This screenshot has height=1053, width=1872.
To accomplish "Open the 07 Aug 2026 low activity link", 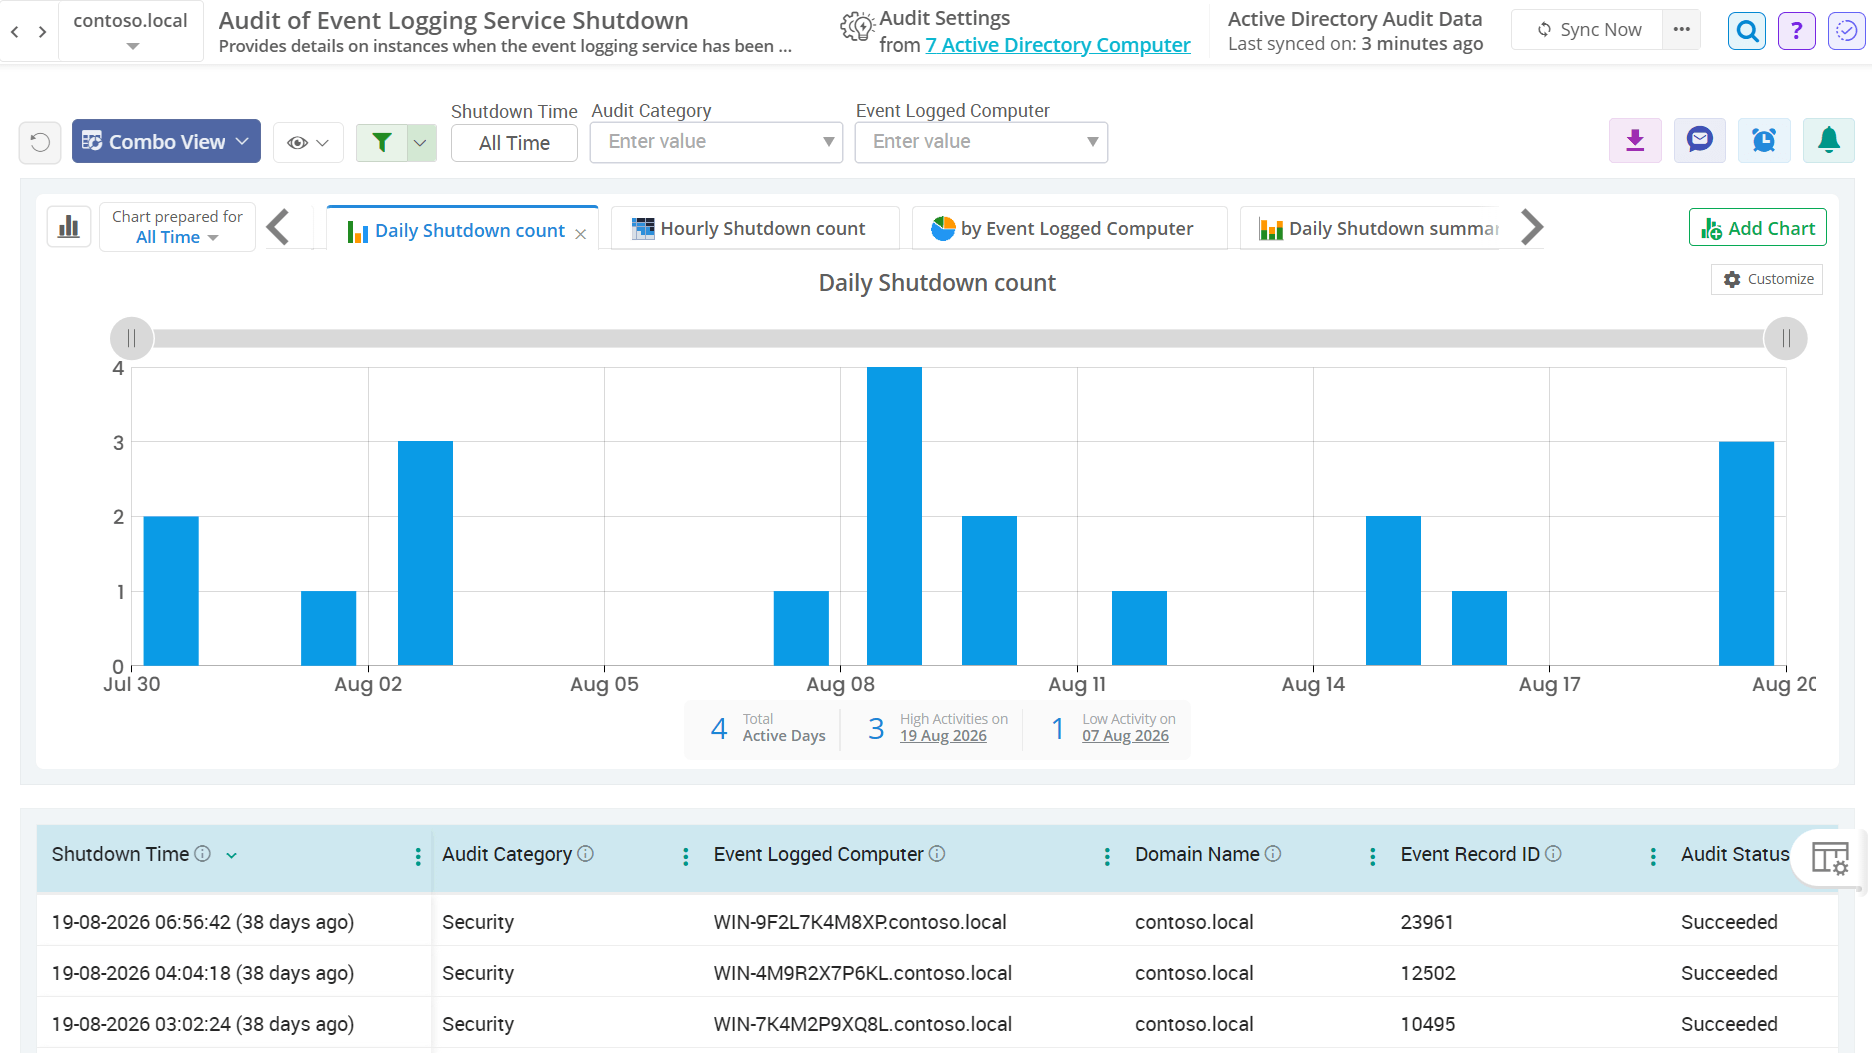I will pos(1125,736).
